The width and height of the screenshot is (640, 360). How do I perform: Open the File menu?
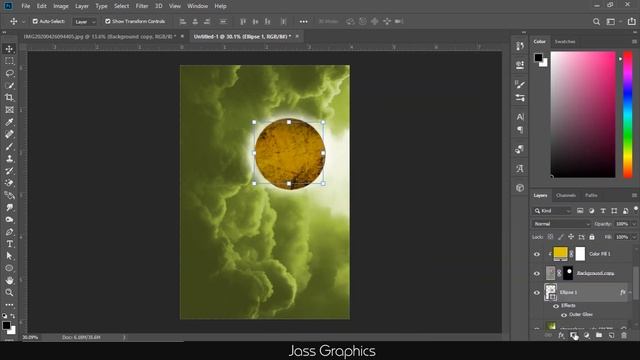(x=26, y=6)
